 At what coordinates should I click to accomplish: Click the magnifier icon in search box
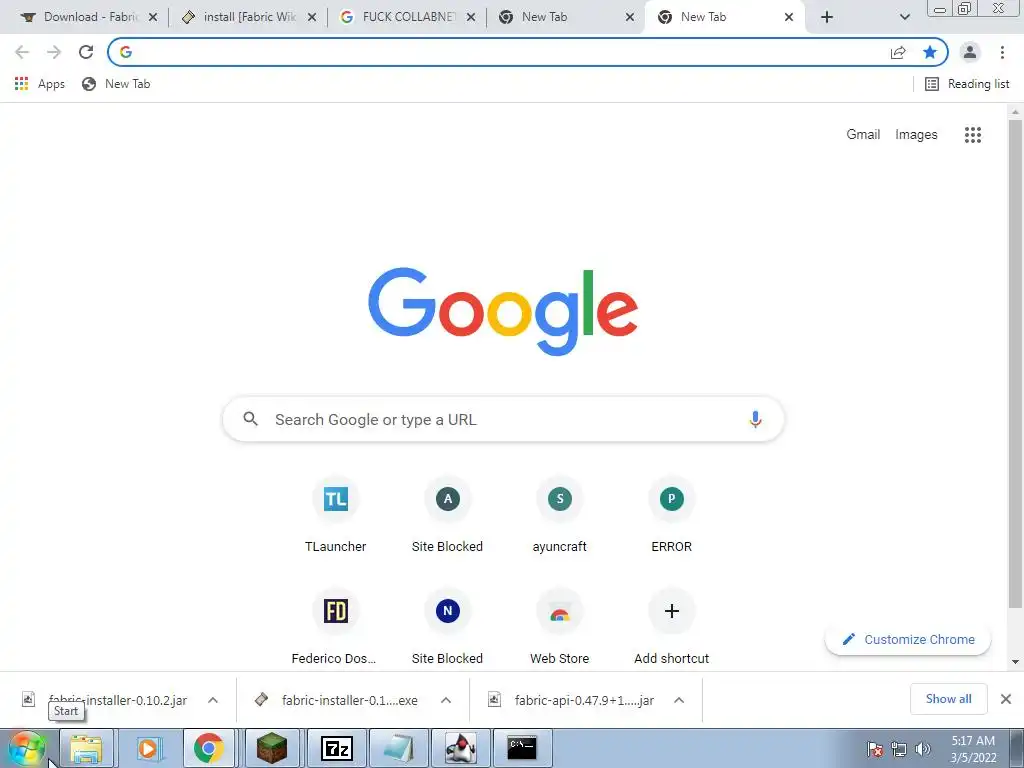coord(251,419)
